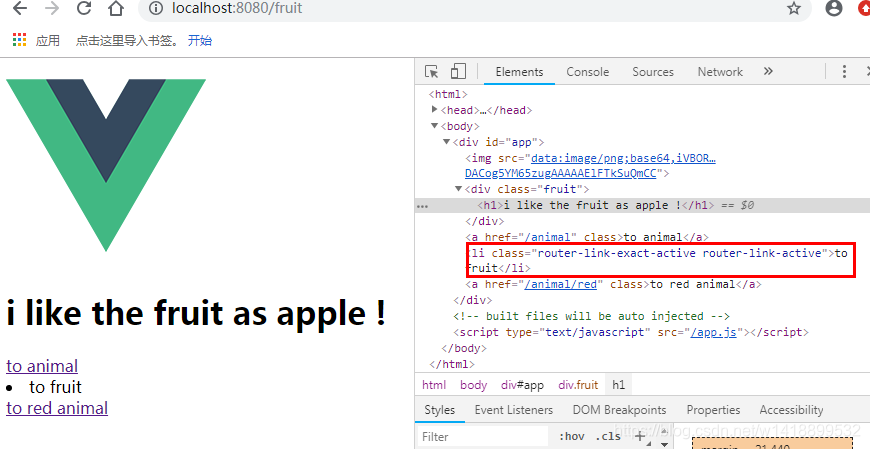
Task: Click the html breadcrumb item
Action: tap(434, 385)
